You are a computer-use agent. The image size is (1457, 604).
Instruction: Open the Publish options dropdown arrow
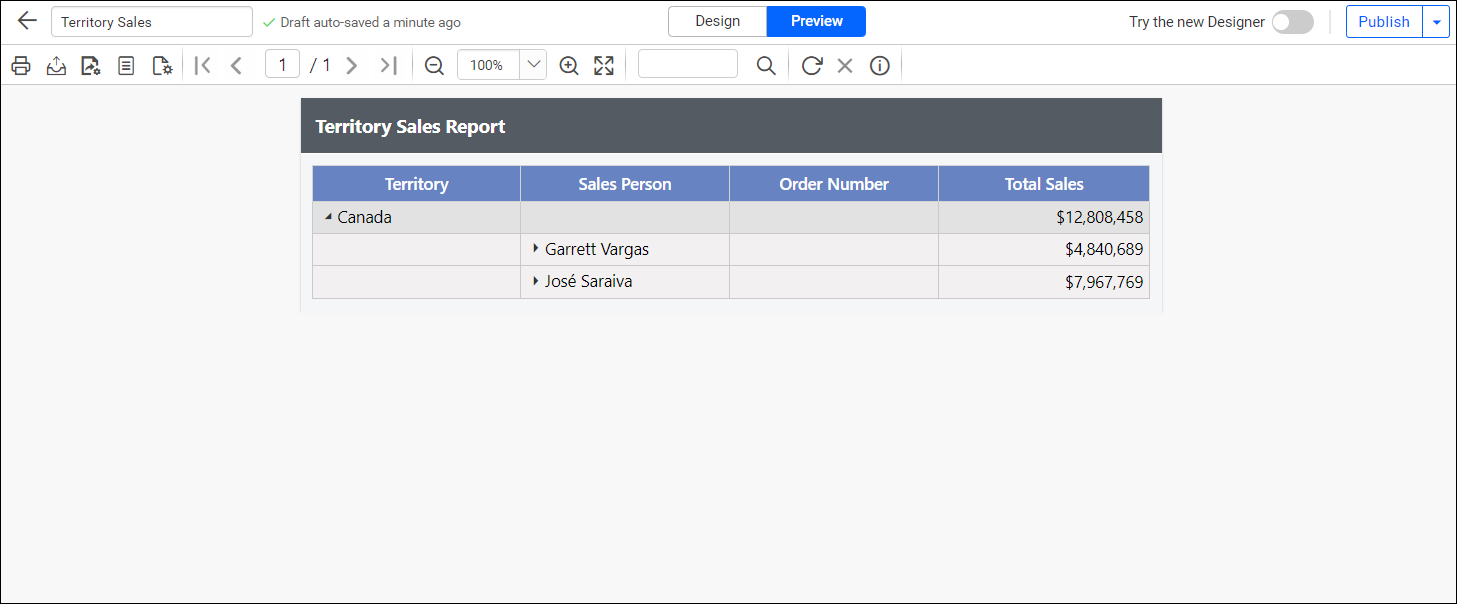[x=1437, y=21]
